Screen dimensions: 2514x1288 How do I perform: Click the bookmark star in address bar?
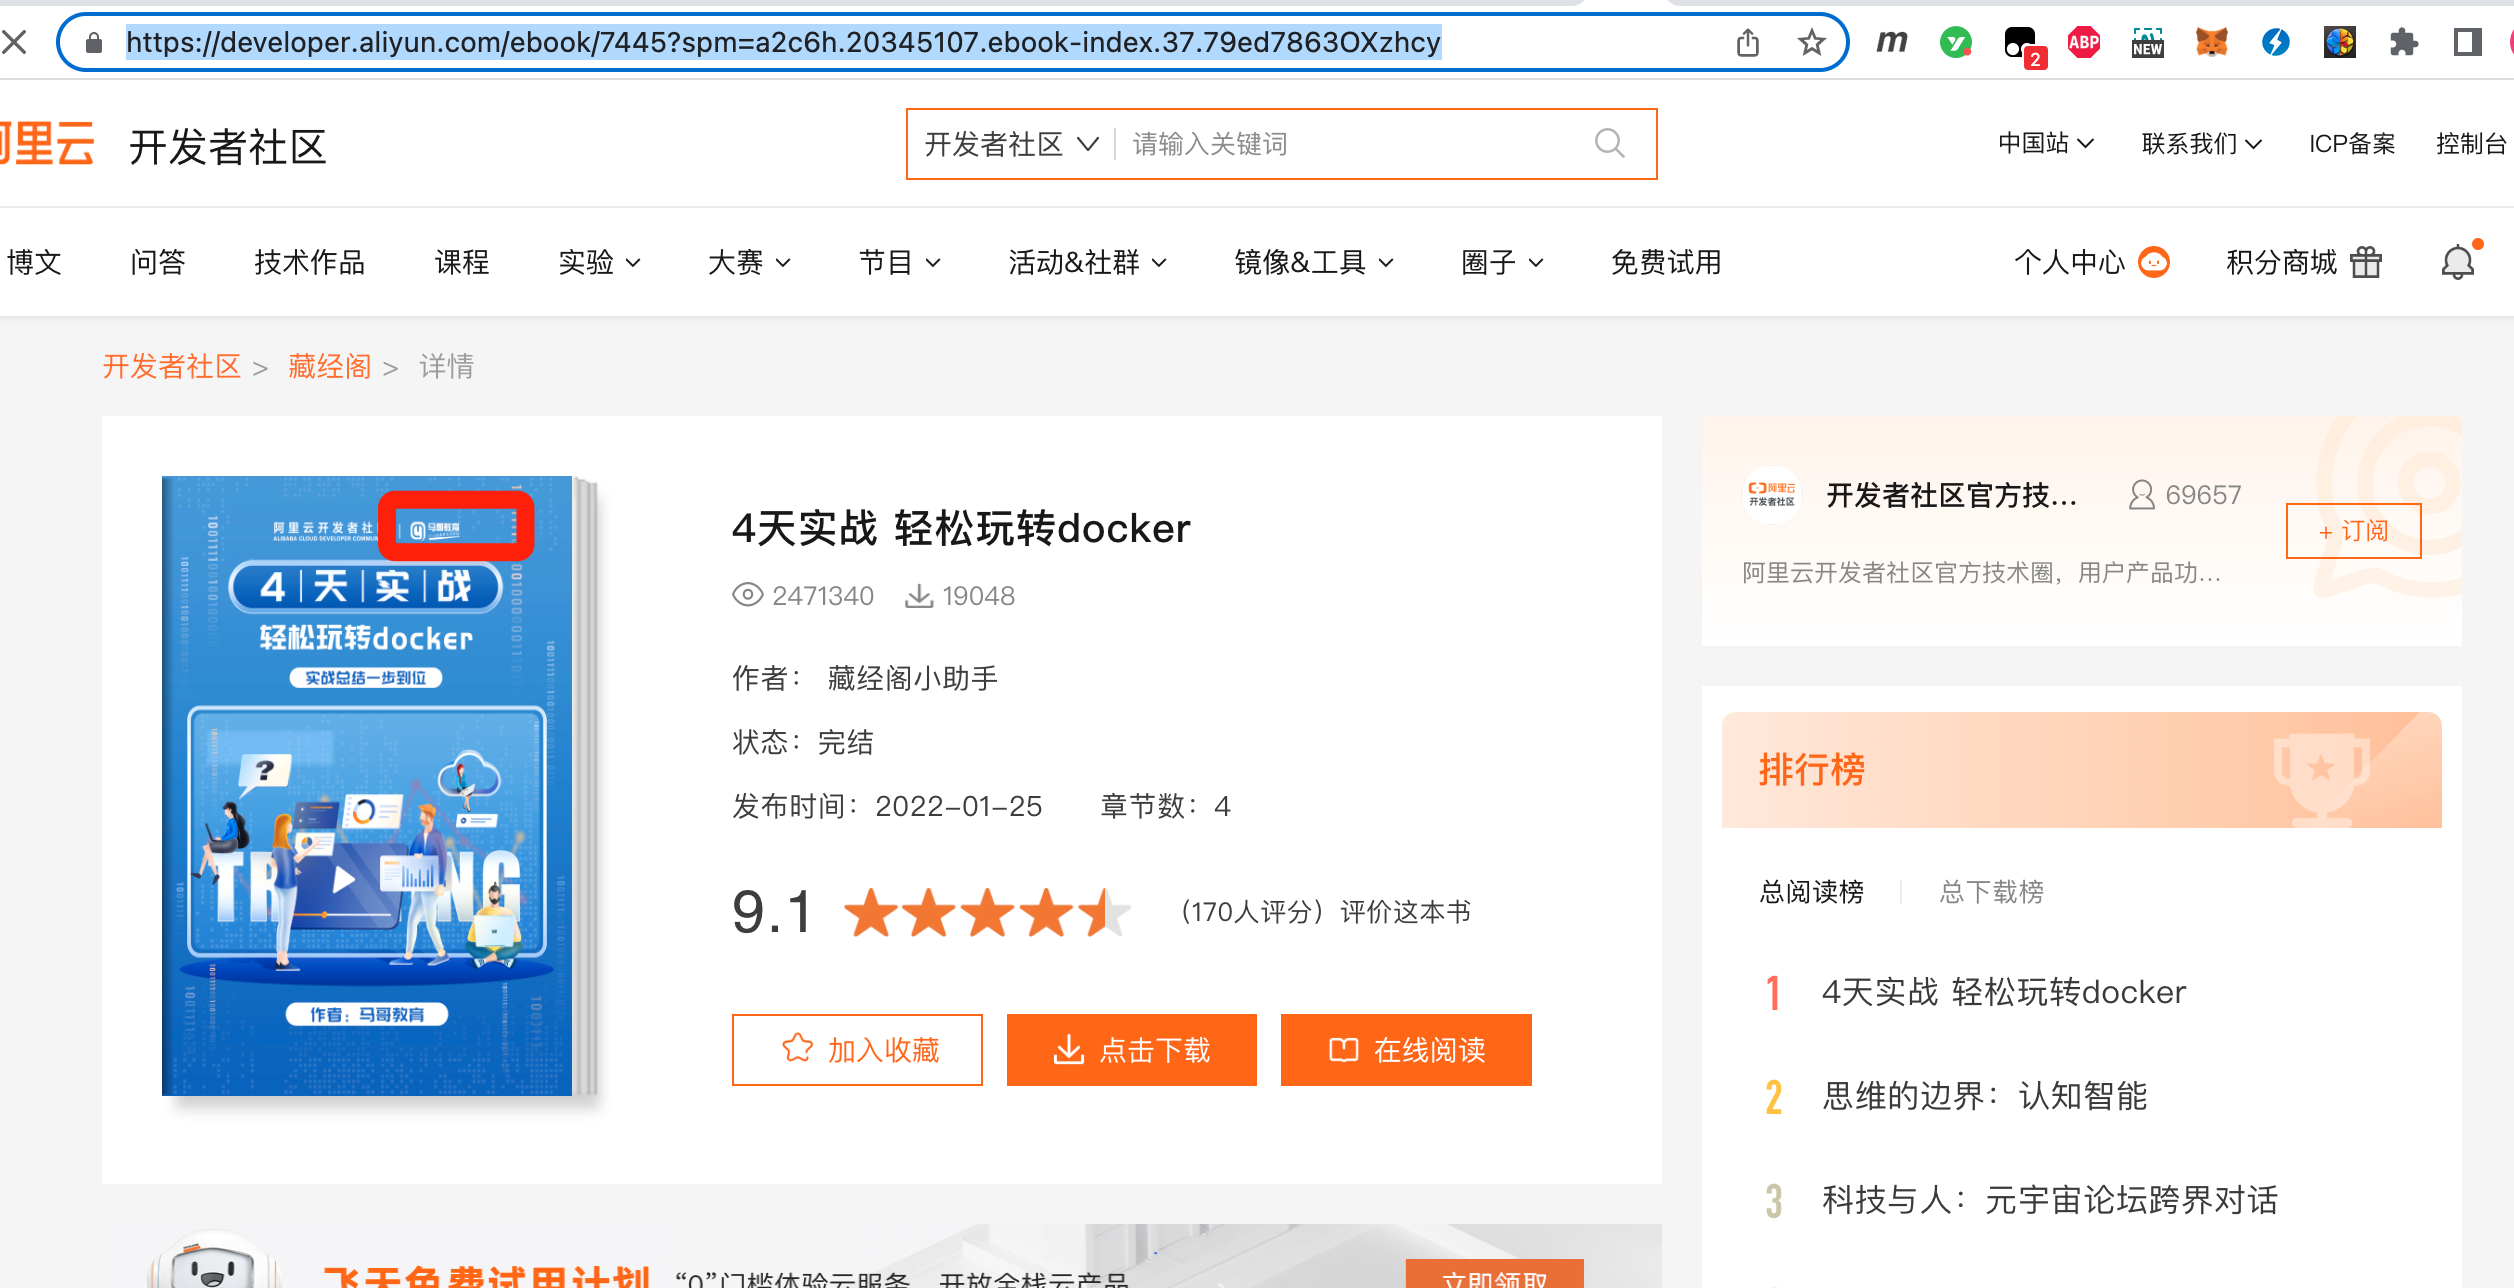coord(1811,43)
